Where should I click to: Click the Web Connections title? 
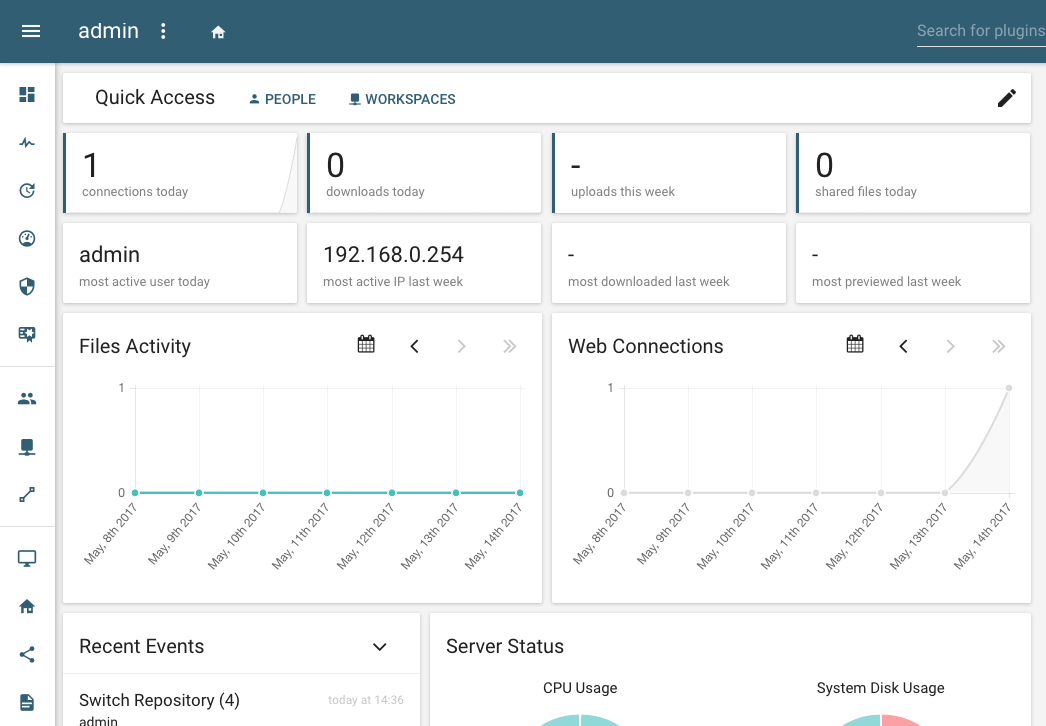click(646, 346)
